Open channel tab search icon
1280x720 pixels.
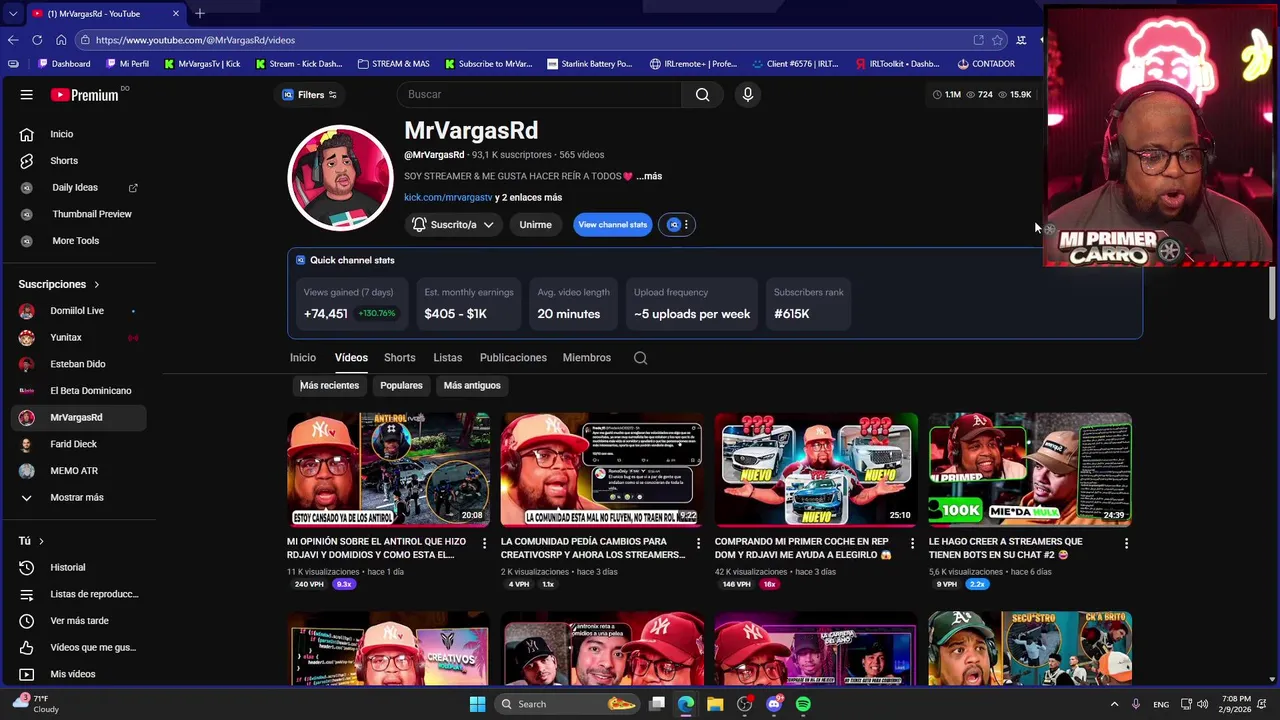640,358
